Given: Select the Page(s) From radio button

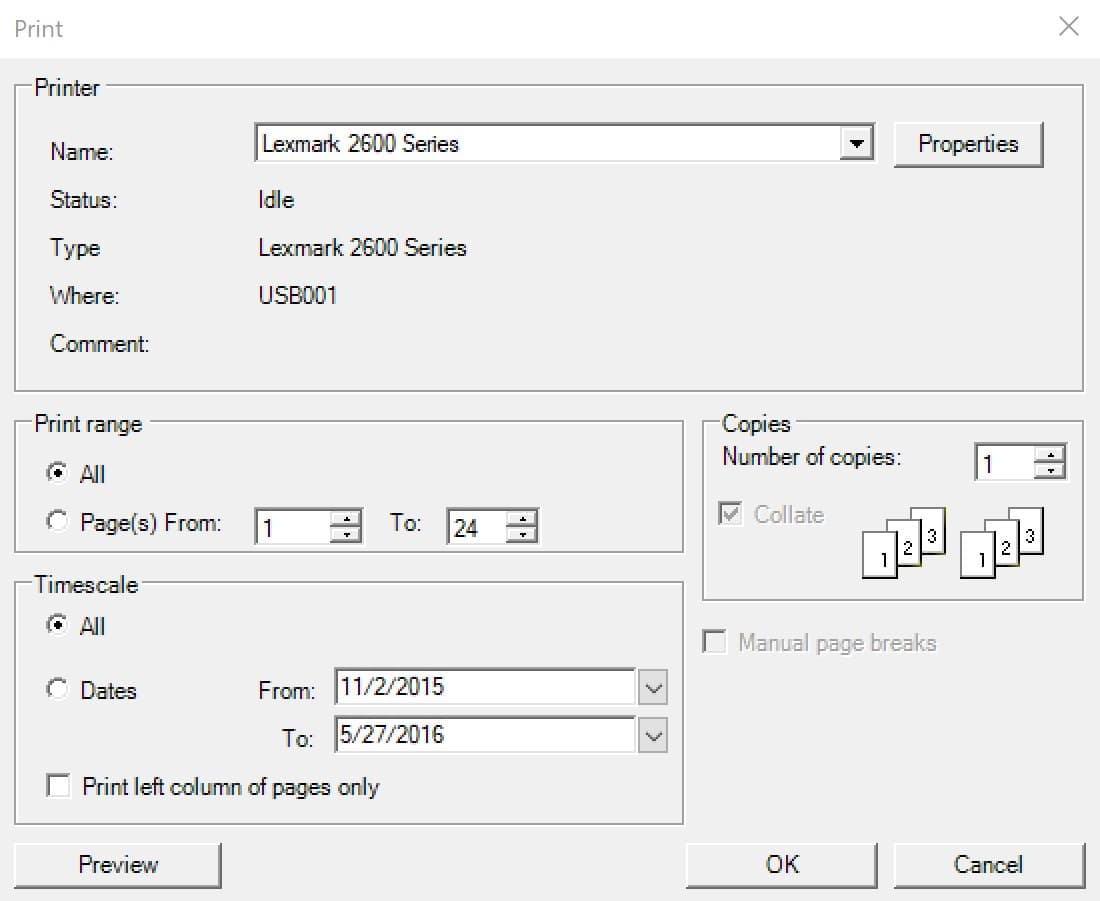Looking at the screenshot, I should click(57, 521).
